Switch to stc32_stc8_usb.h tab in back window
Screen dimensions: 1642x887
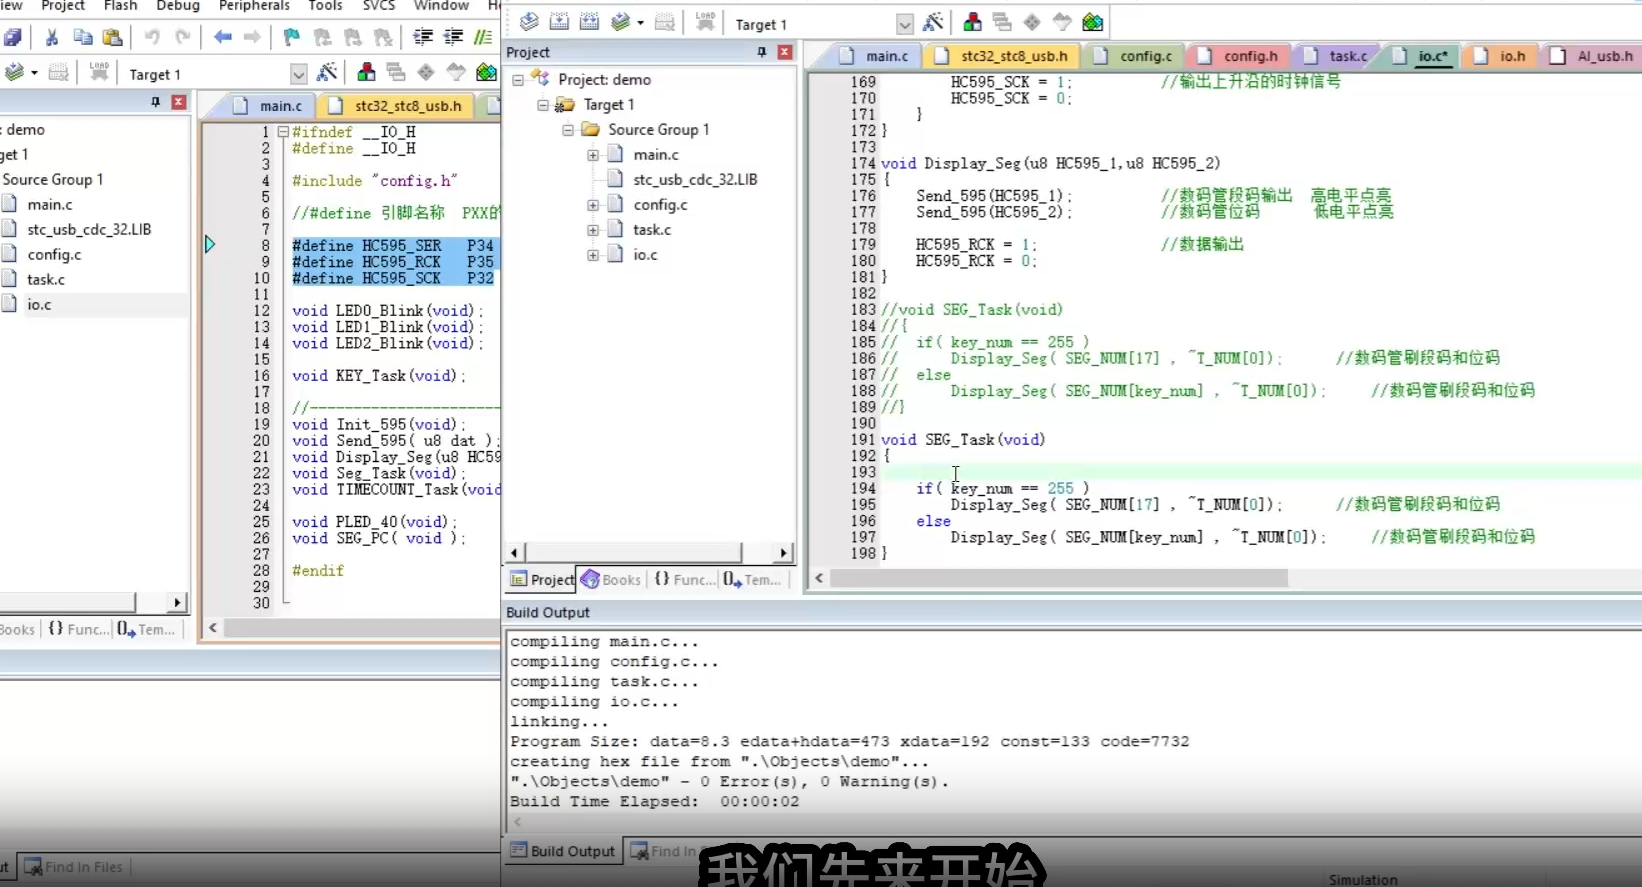click(397, 105)
